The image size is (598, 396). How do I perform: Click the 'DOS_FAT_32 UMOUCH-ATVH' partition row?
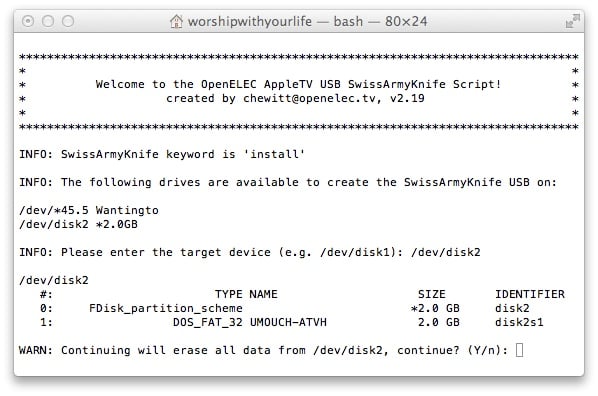click(x=292, y=322)
